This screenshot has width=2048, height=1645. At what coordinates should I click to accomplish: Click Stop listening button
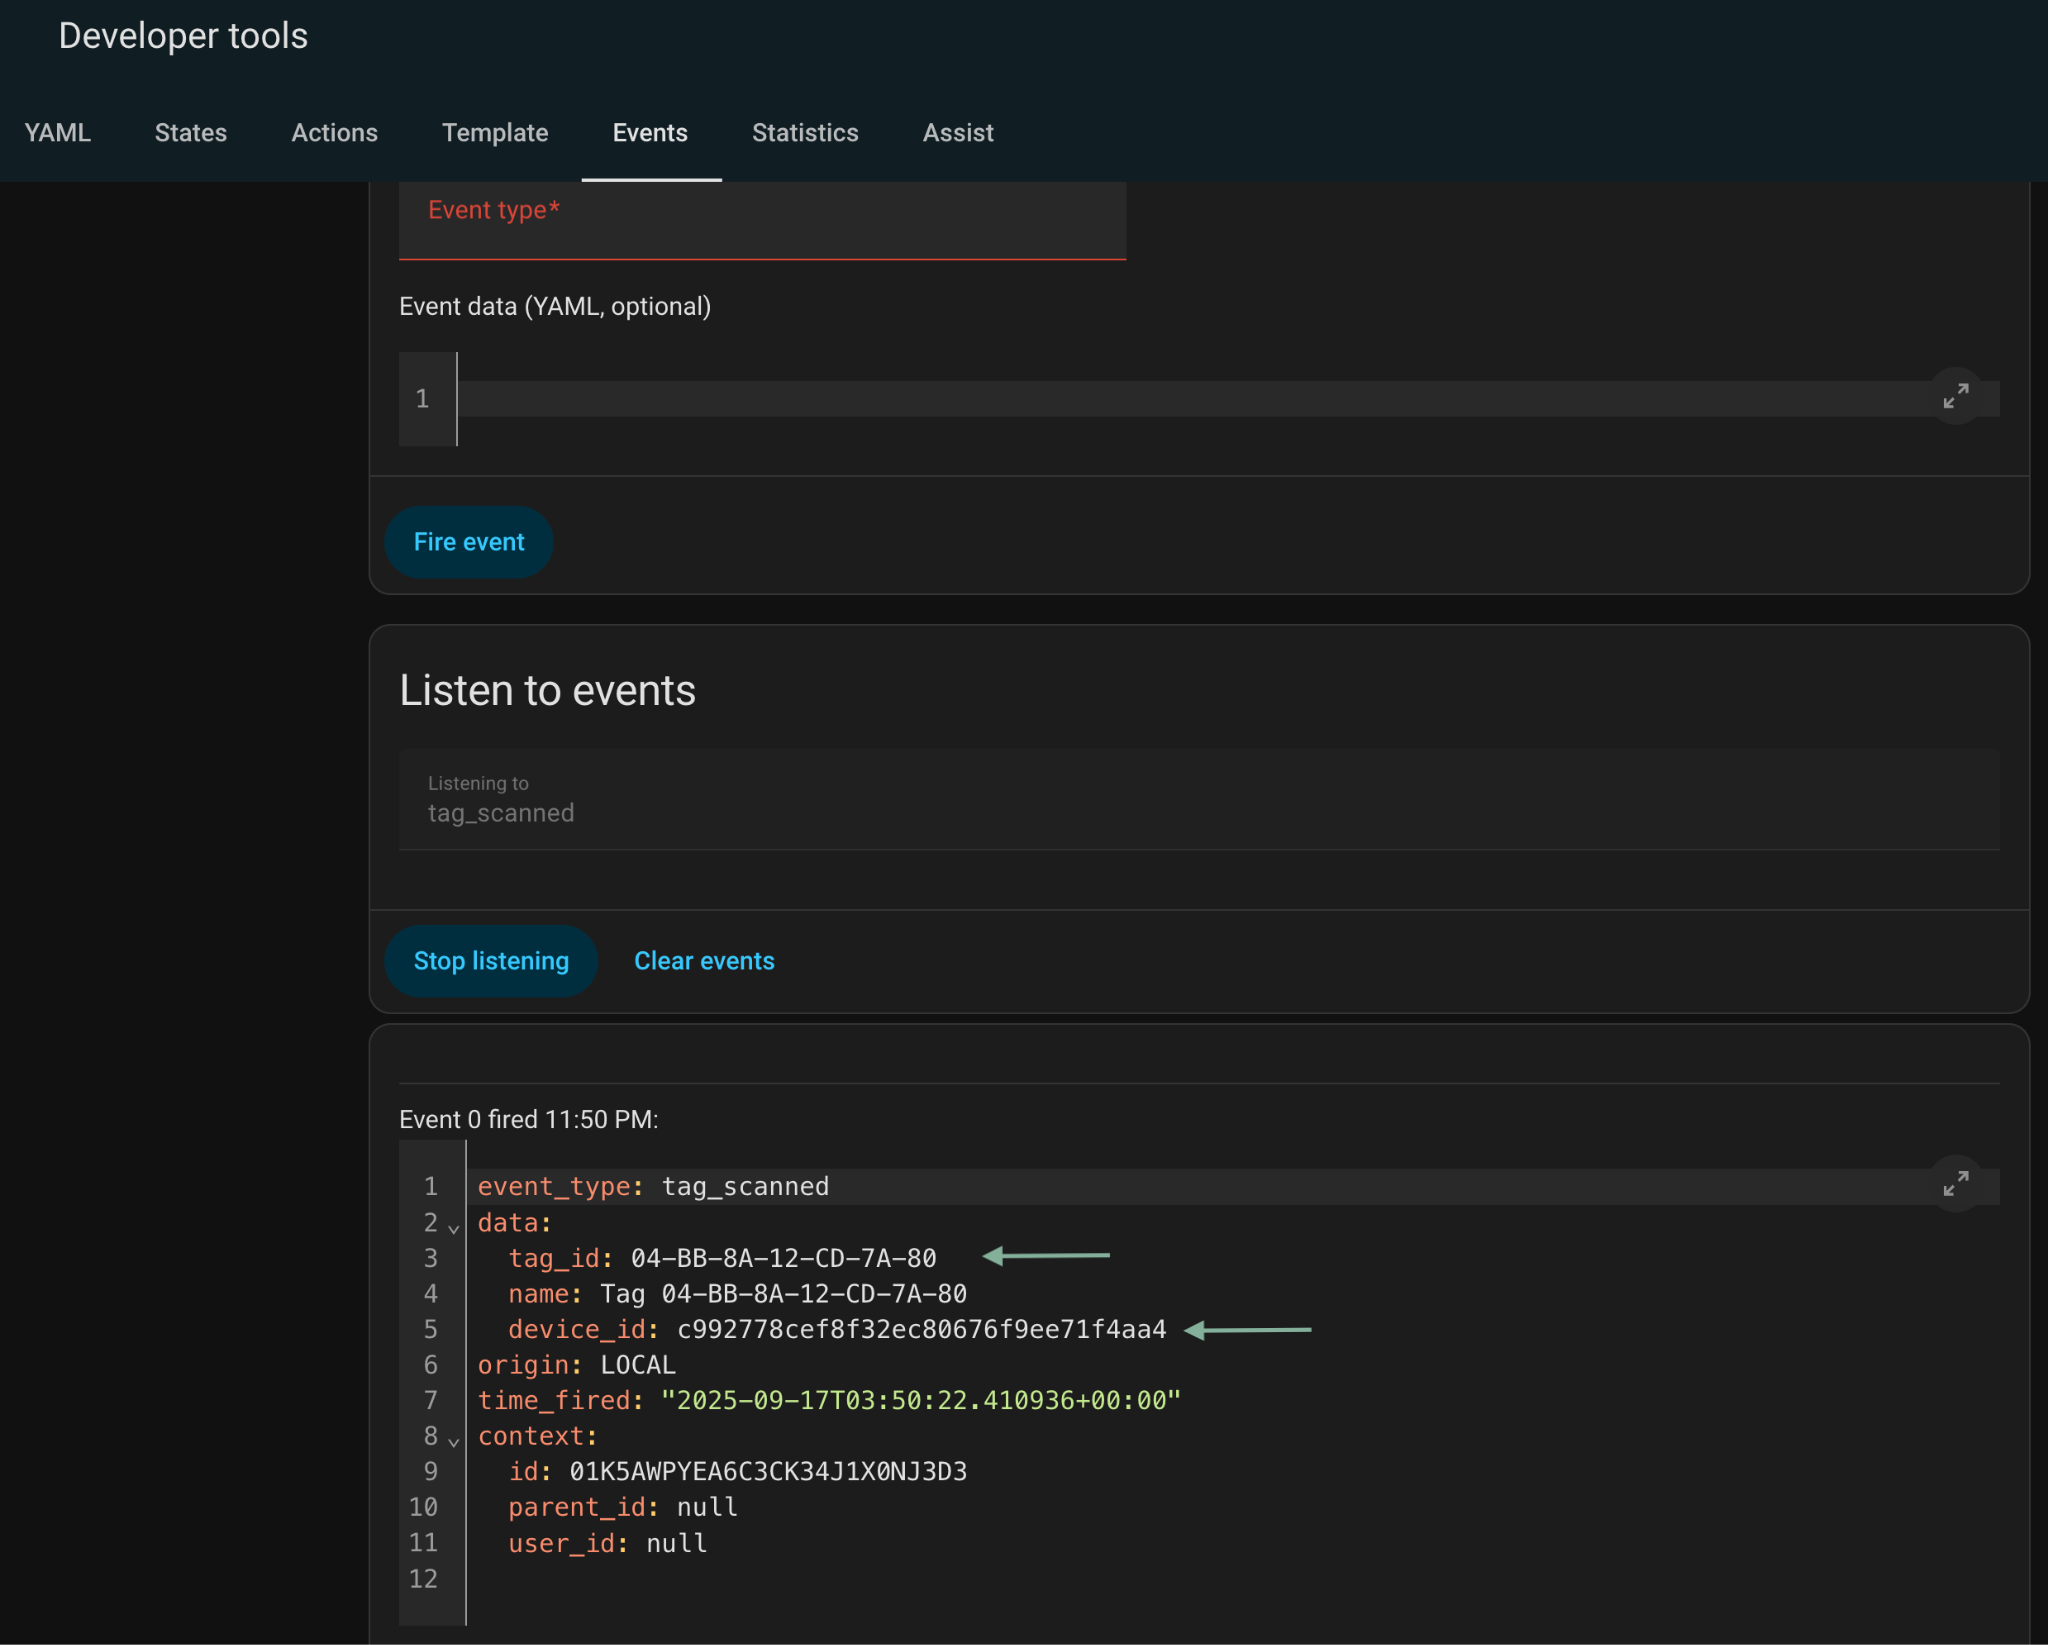coord(491,961)
